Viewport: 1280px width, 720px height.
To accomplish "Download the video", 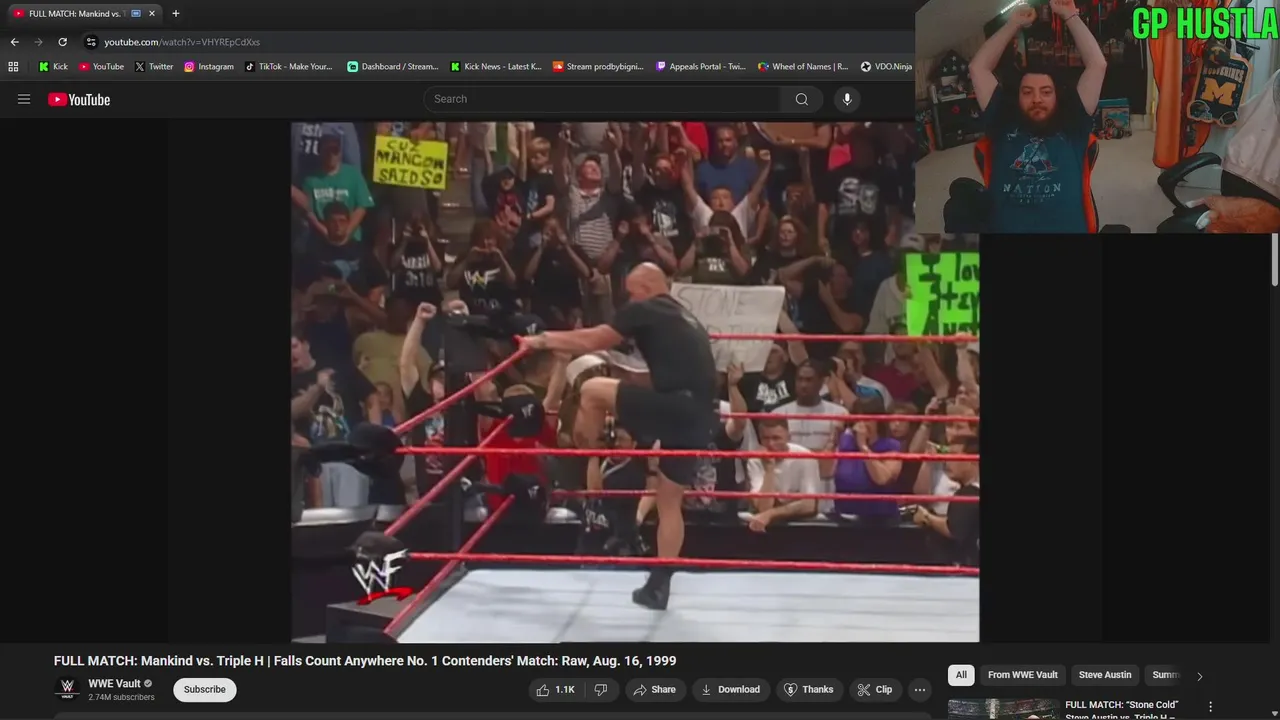I will pyautogui.click(x=731, y=689).
